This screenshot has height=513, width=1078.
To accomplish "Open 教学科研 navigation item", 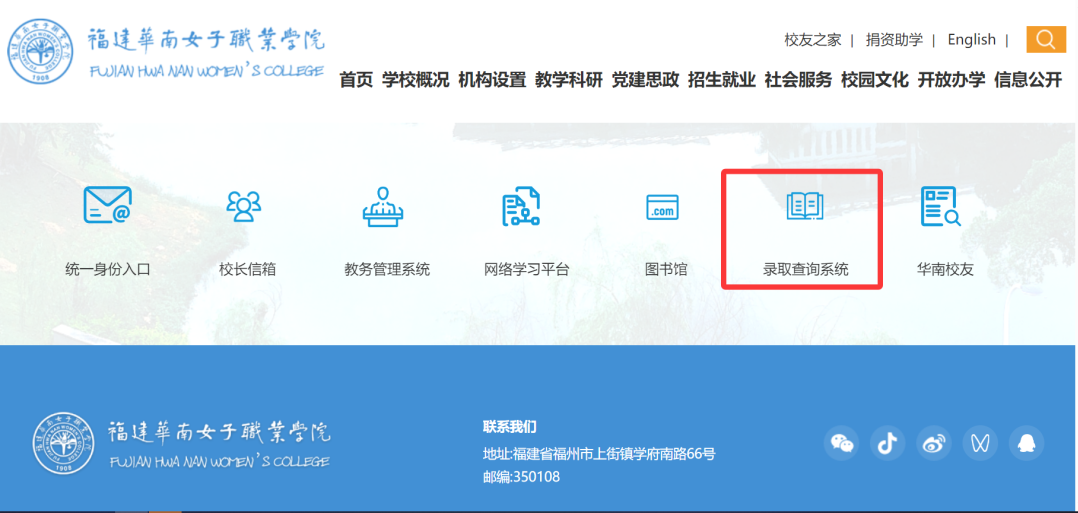I will tap(569, 80).
